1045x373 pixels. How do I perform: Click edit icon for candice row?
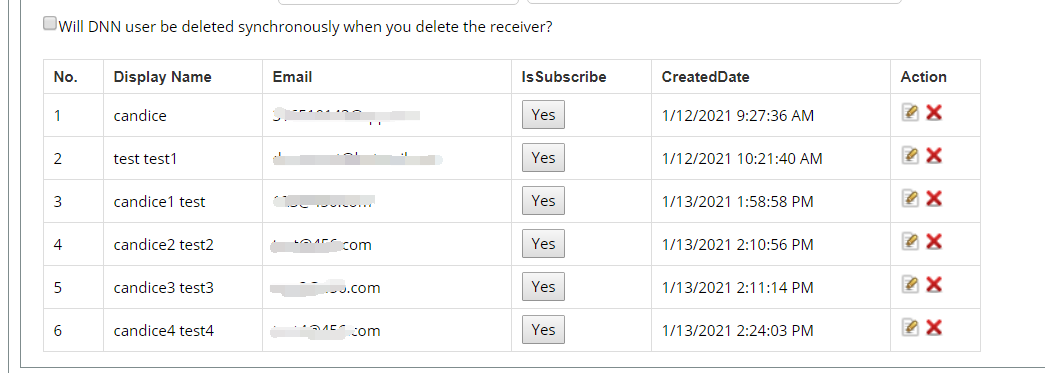(x=910, y=113)
